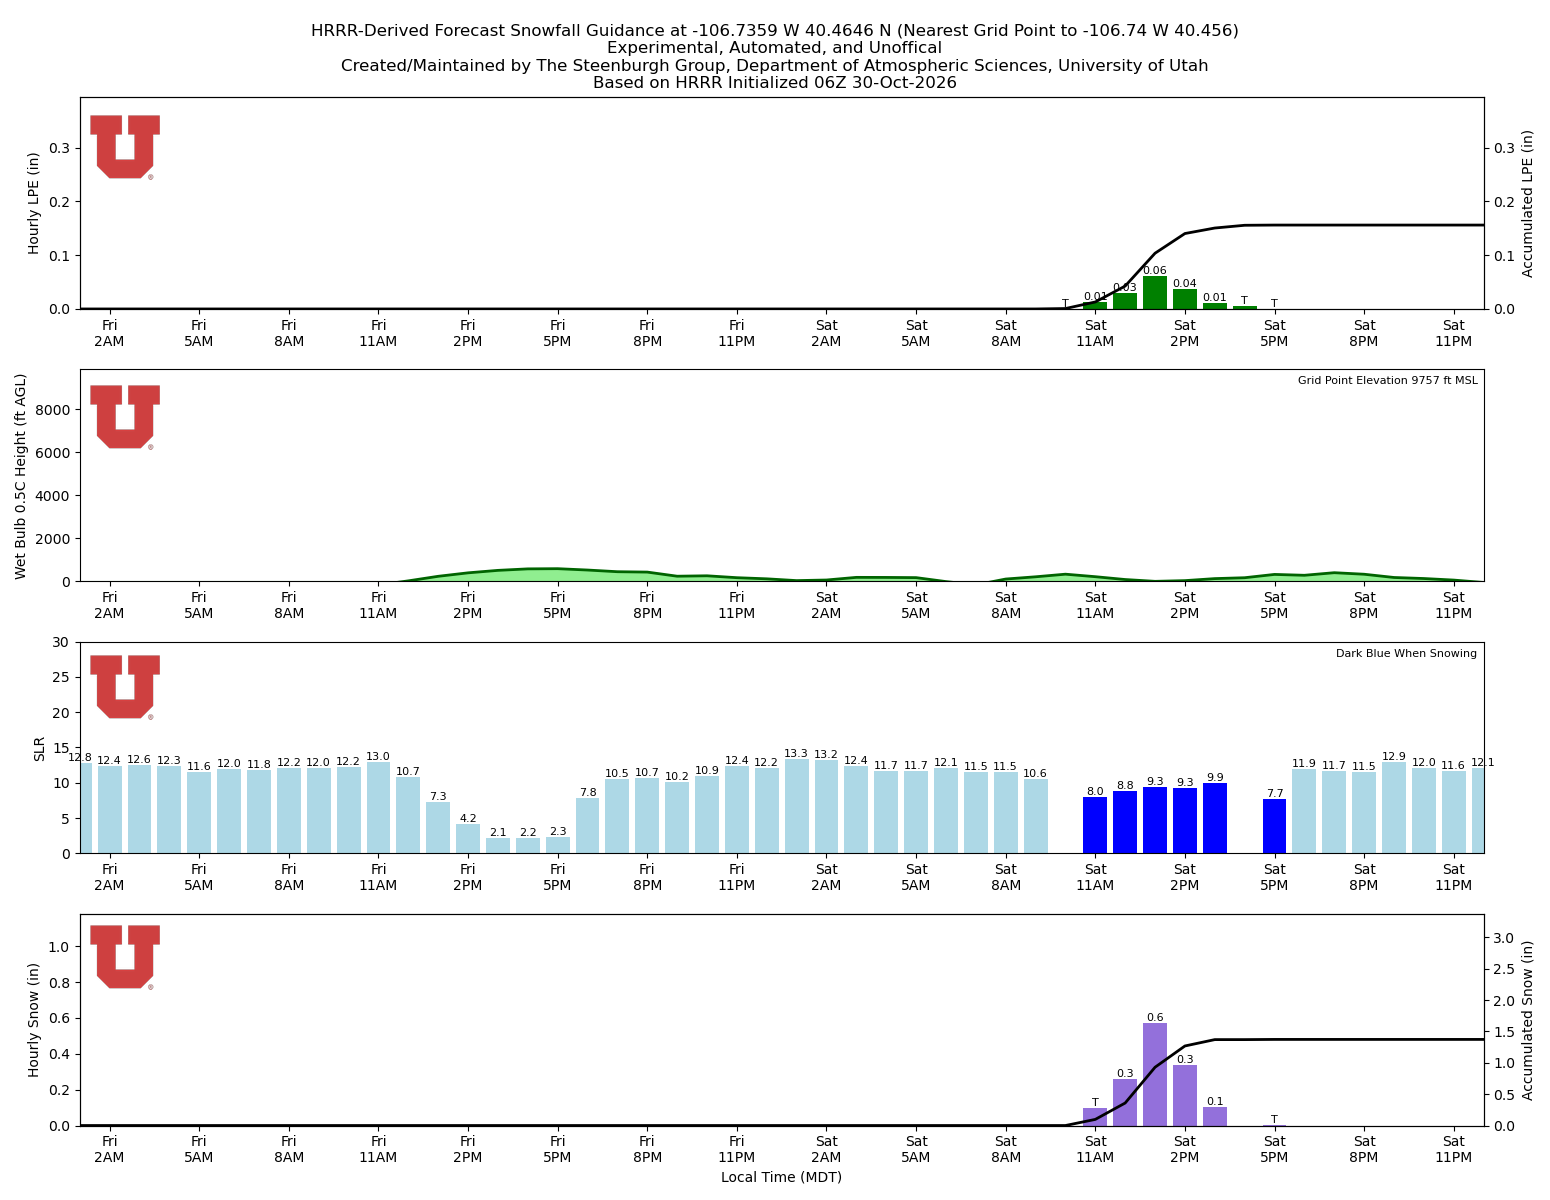Select the green 0.04 hourly LPE bar
The height and width of the screenshot is (1200, 1550).
coord(1185,299)
